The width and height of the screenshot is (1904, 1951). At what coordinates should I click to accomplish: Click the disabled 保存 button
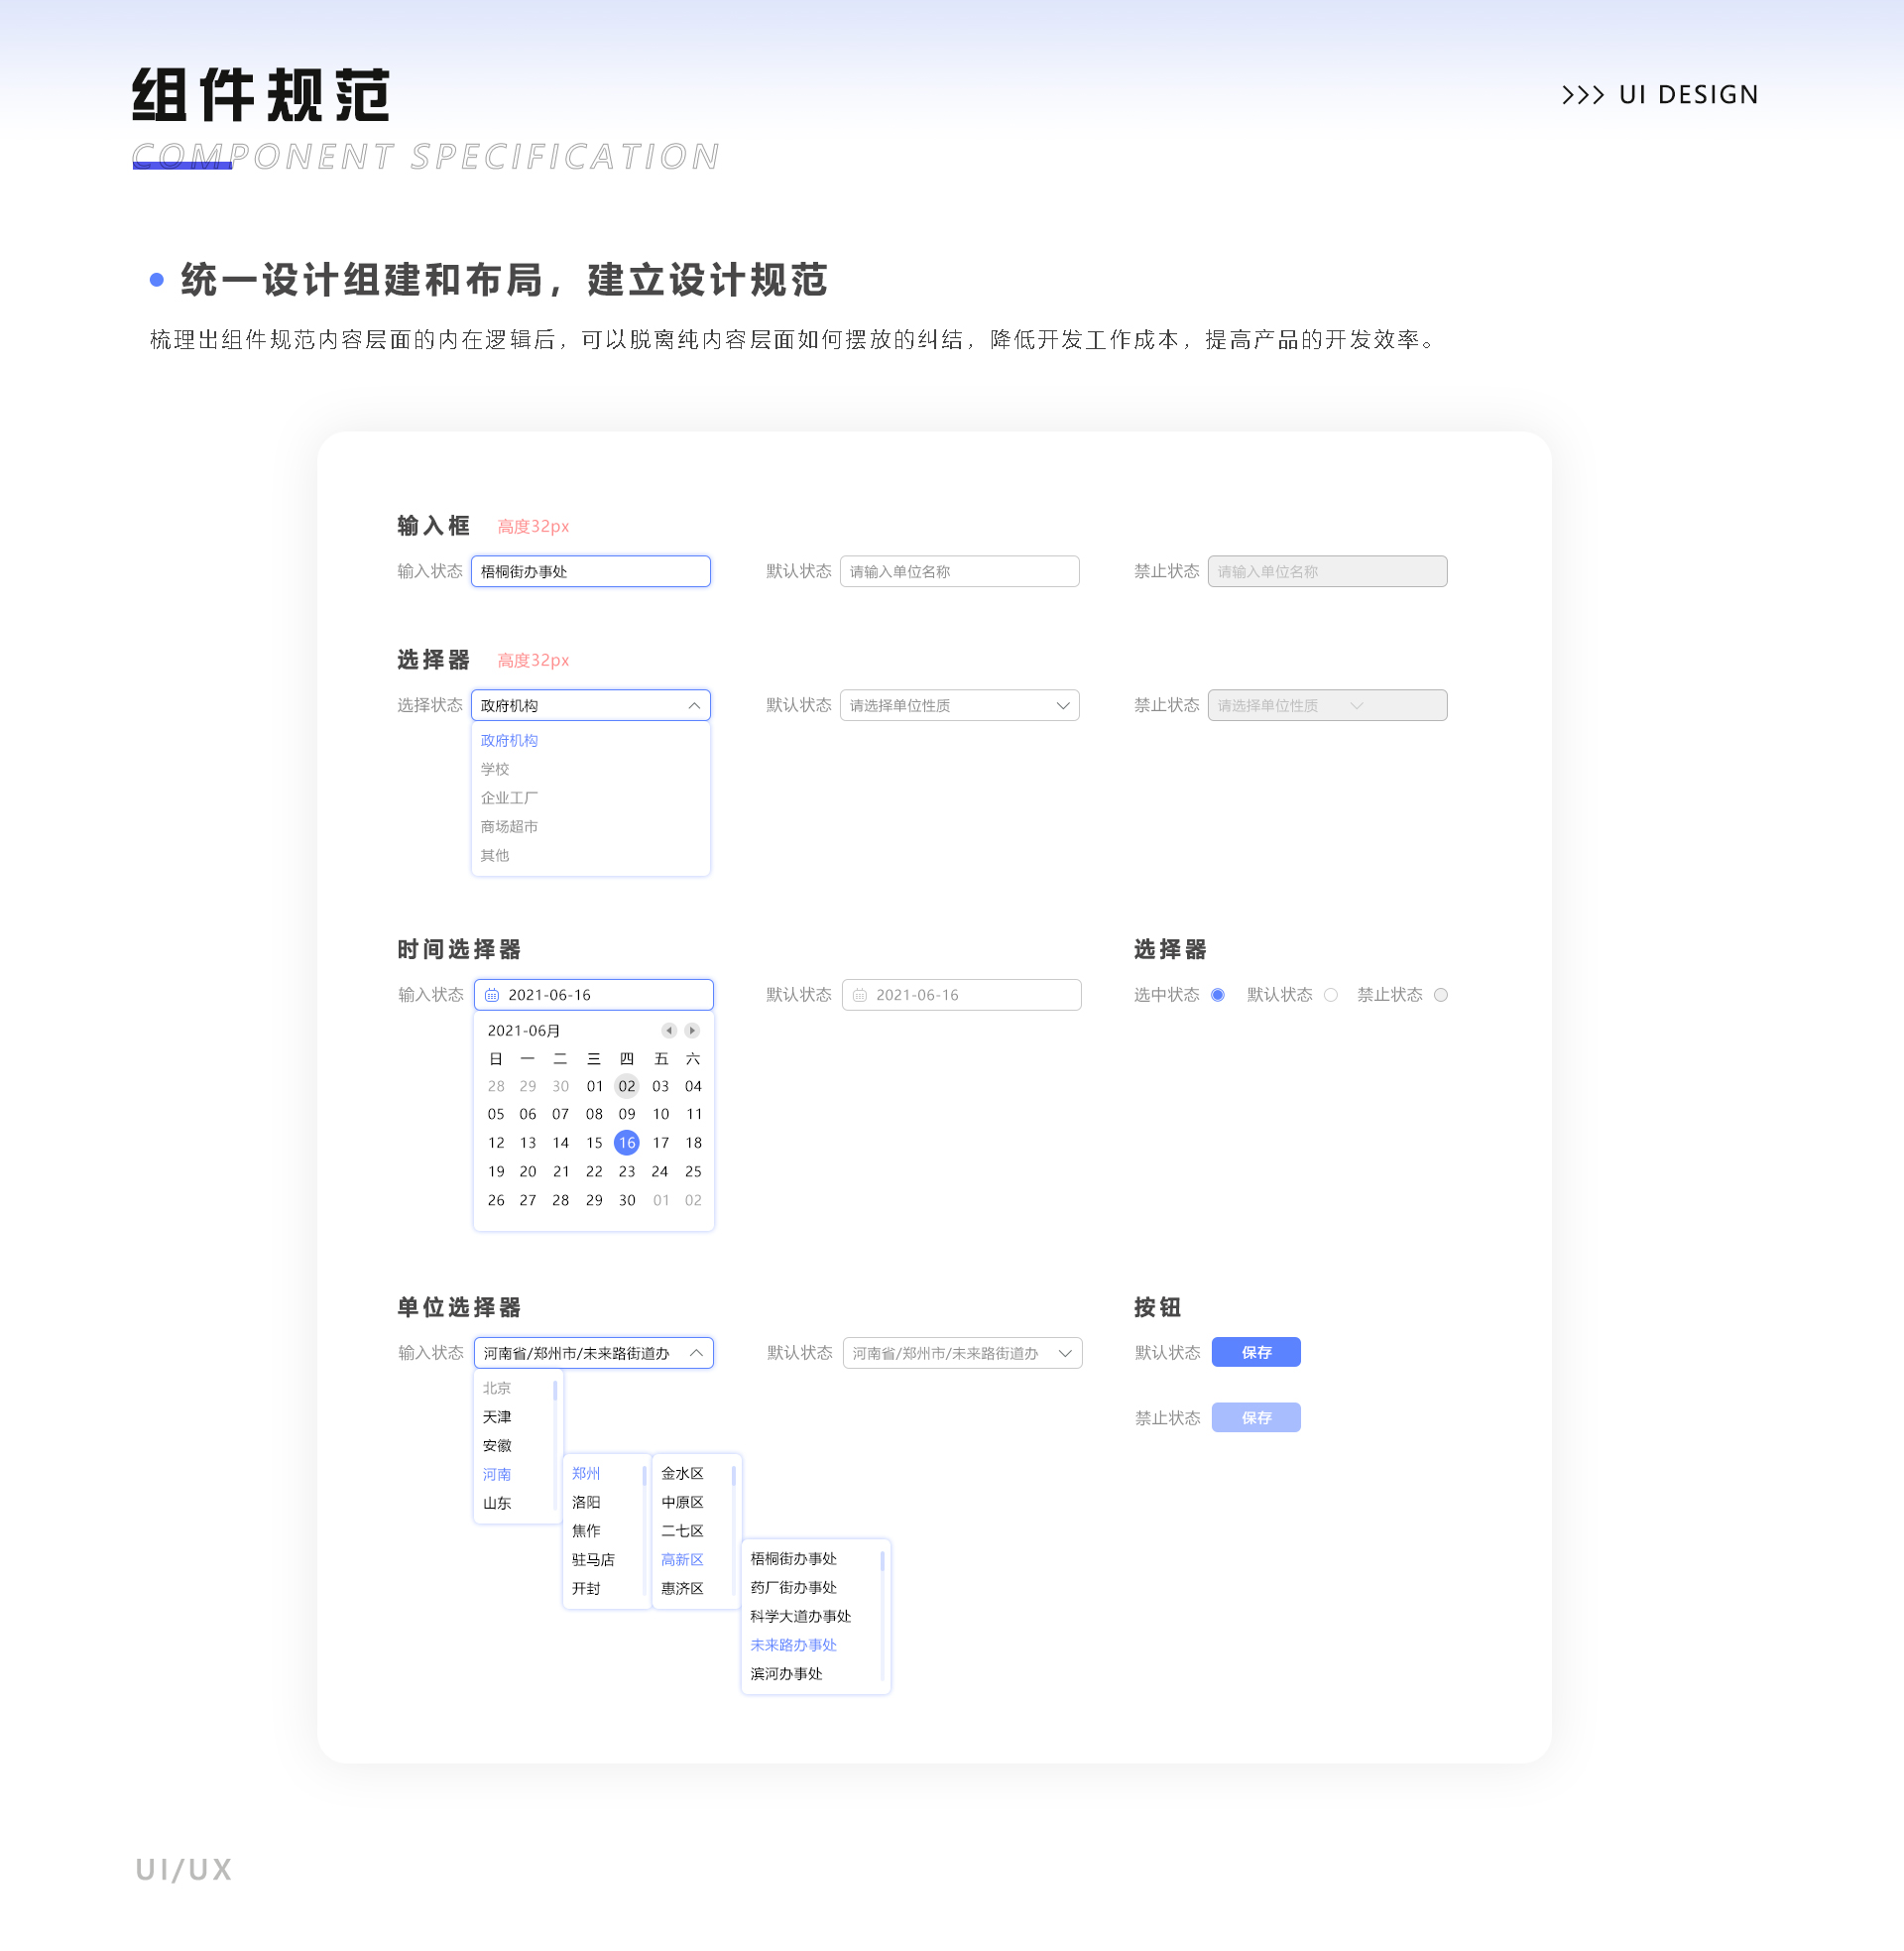[1257, 1418]
